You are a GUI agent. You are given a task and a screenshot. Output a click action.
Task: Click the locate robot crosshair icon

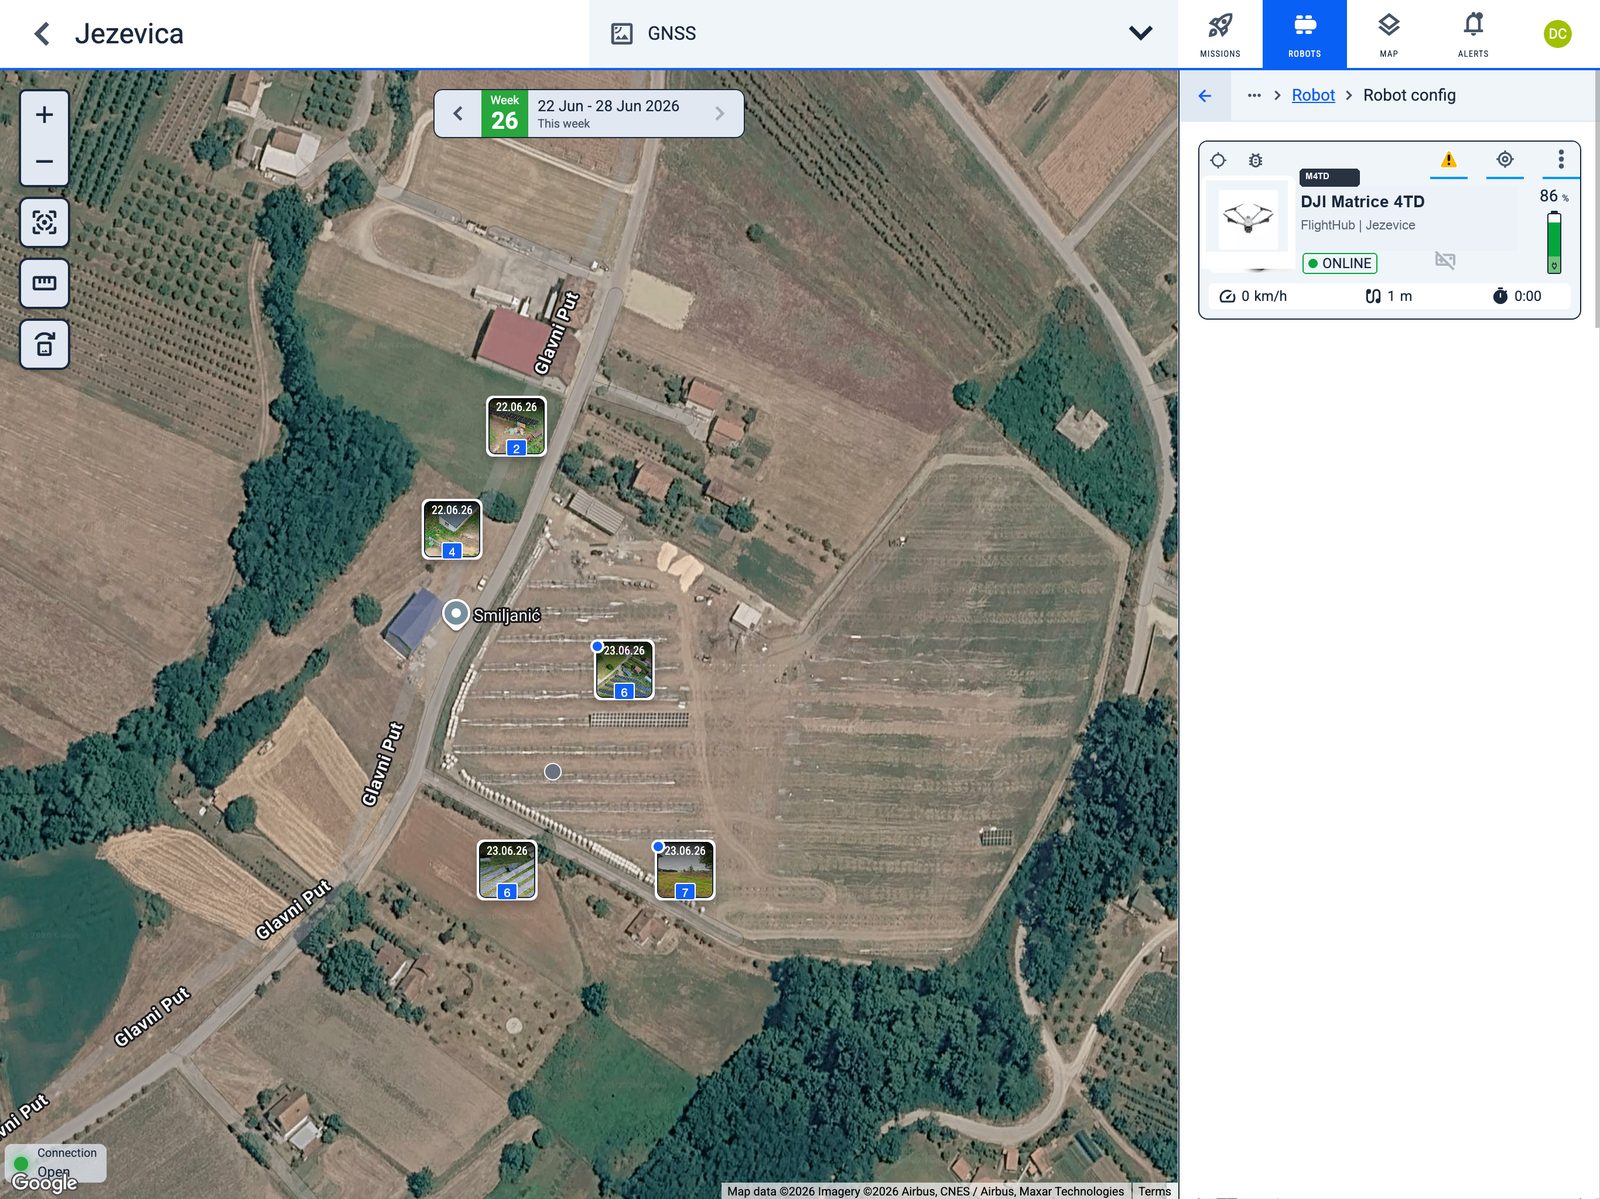[x=1218, y=160]
